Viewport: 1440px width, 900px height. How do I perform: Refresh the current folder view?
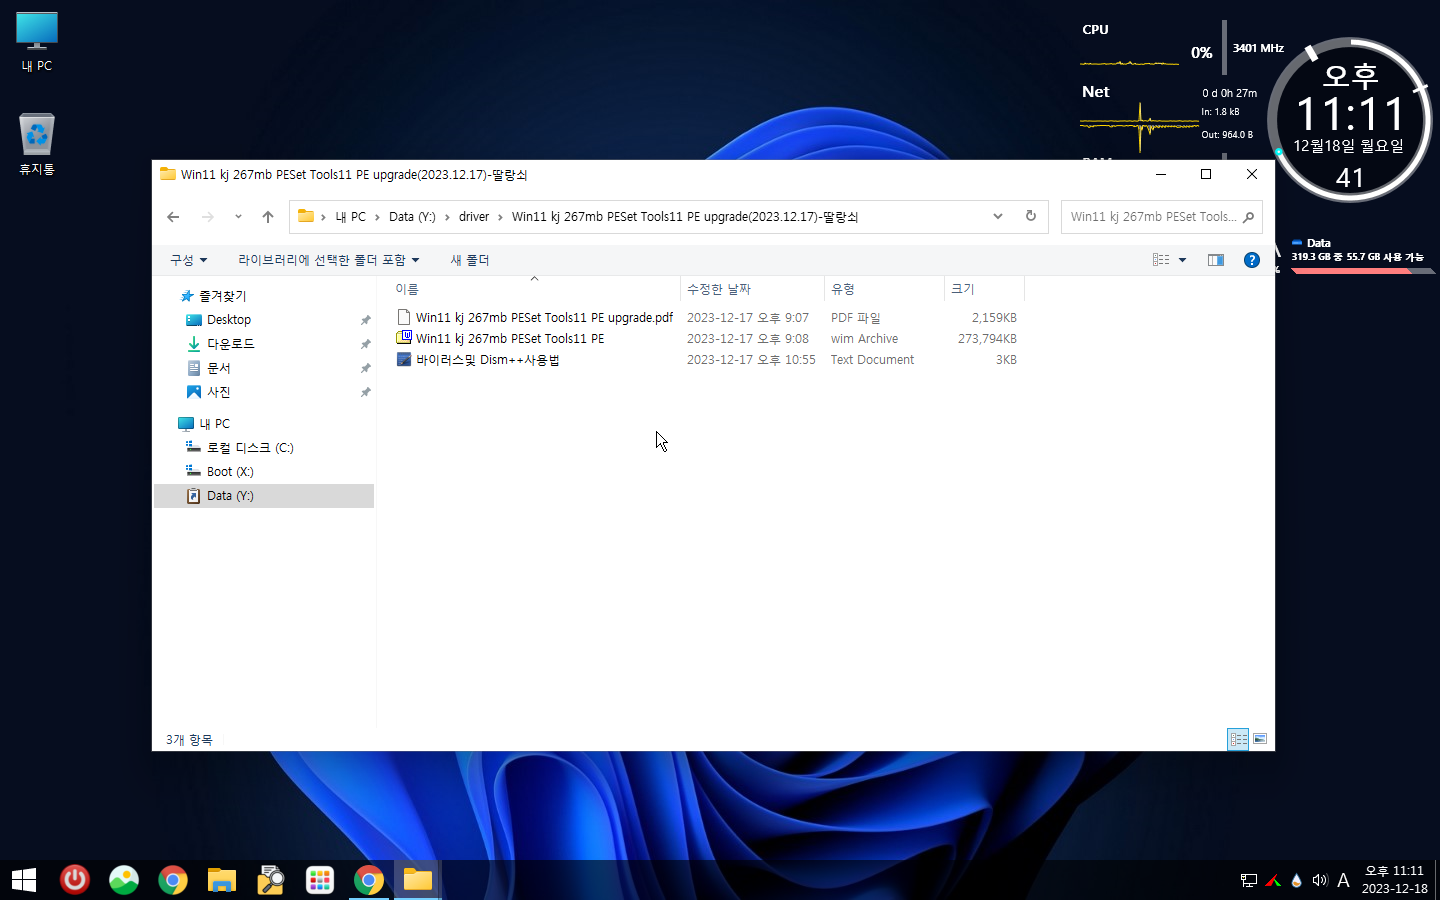[x=1031, y=216]
